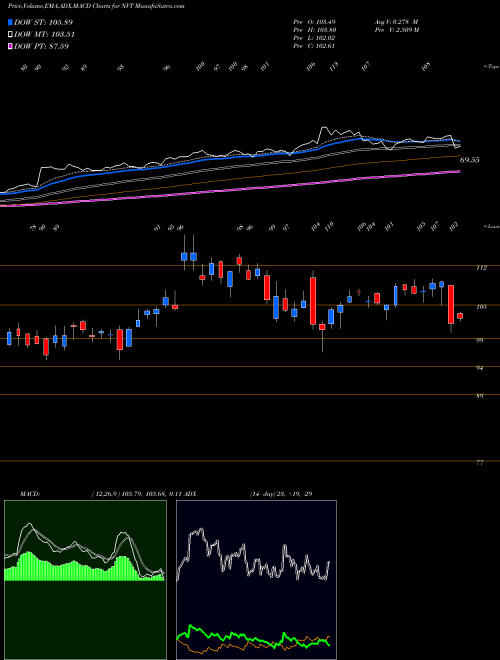Click the white DOW MT legend swatch
This screenshot has height=660, width=500.
(11, 34)
